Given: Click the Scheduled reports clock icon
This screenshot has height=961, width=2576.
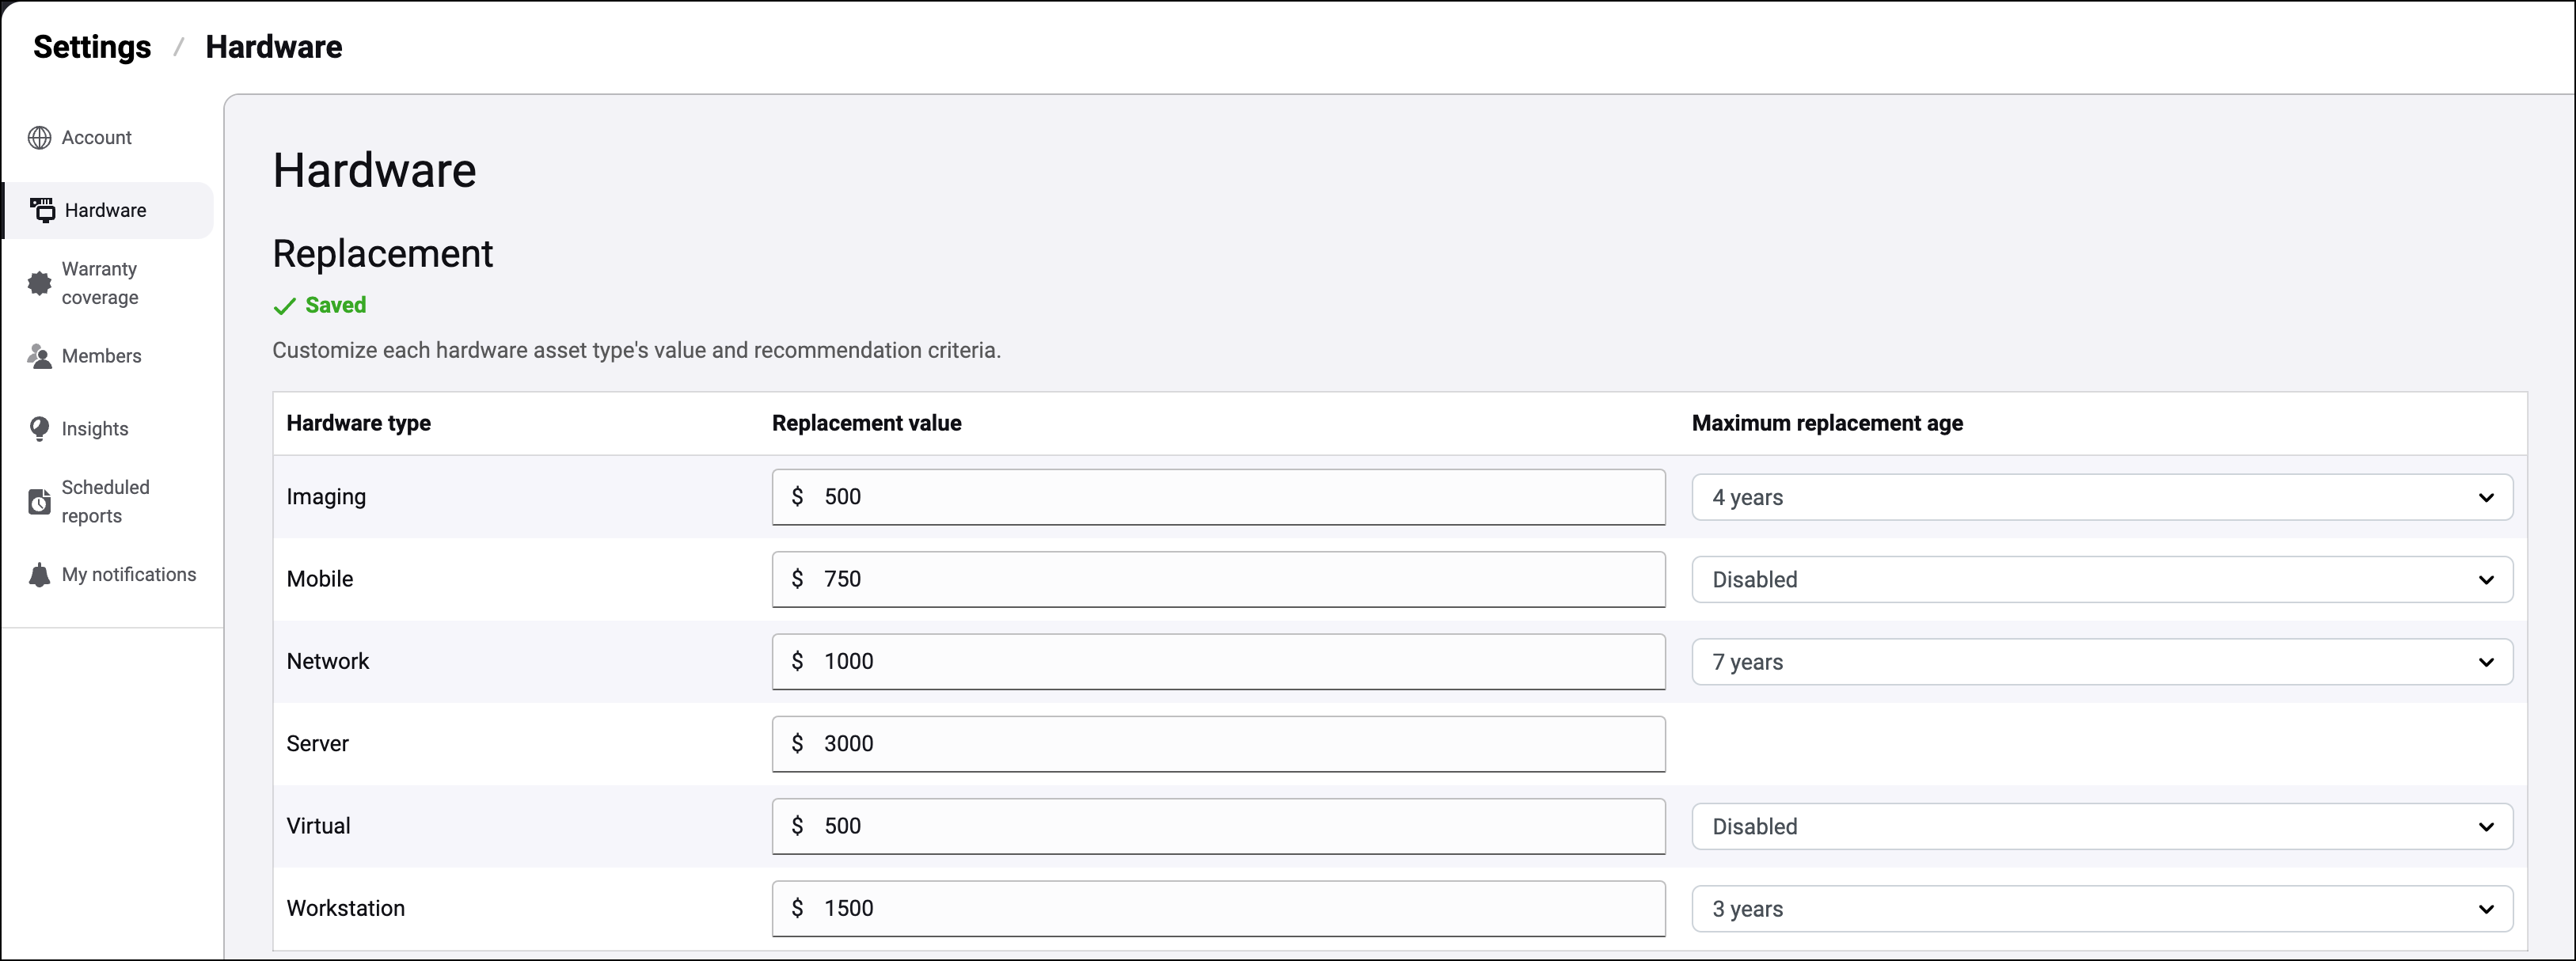Looking at the screenshot, I should click(39, 502).
